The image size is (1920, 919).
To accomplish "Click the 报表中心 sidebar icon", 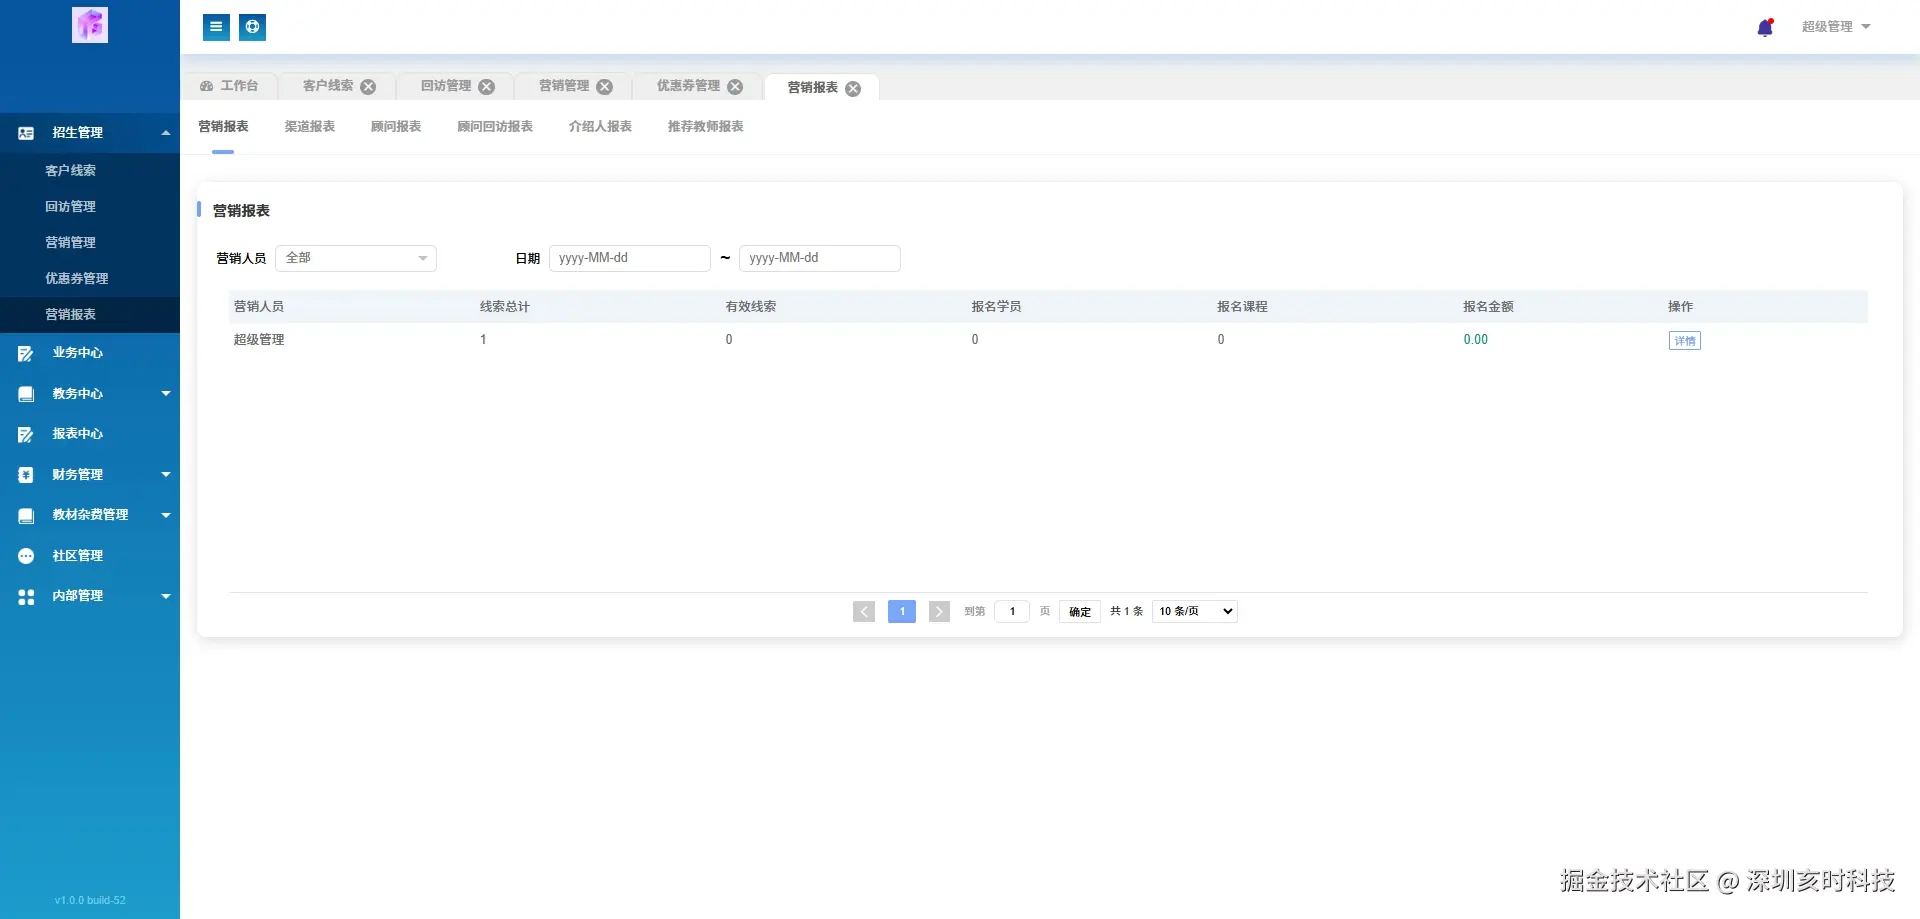I will click(26, 434).
